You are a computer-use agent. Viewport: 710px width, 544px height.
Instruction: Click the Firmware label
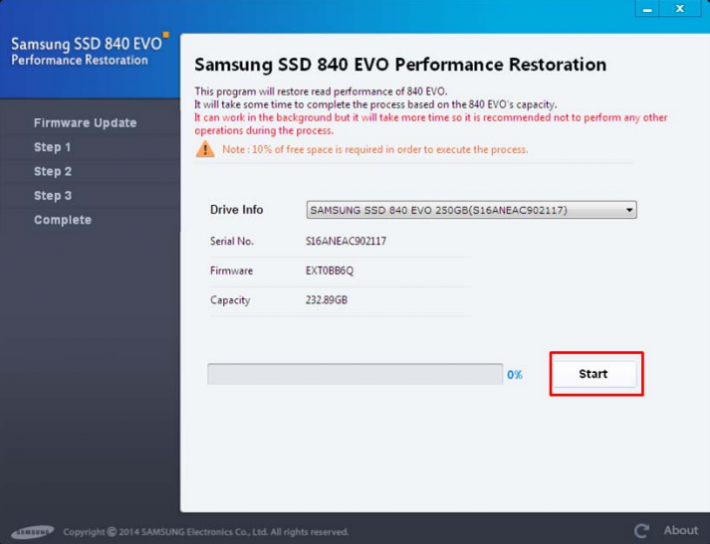tap(231, 271)
